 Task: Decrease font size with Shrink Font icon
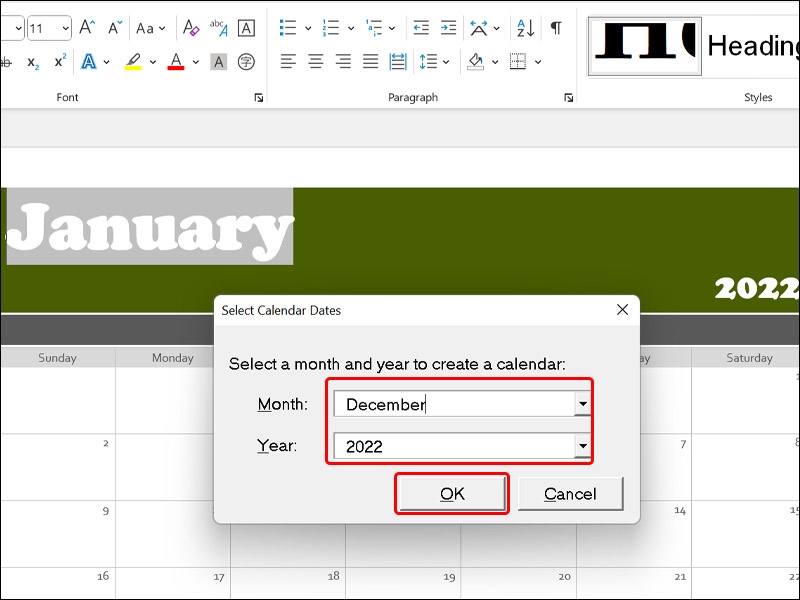[x=115, y=28]
